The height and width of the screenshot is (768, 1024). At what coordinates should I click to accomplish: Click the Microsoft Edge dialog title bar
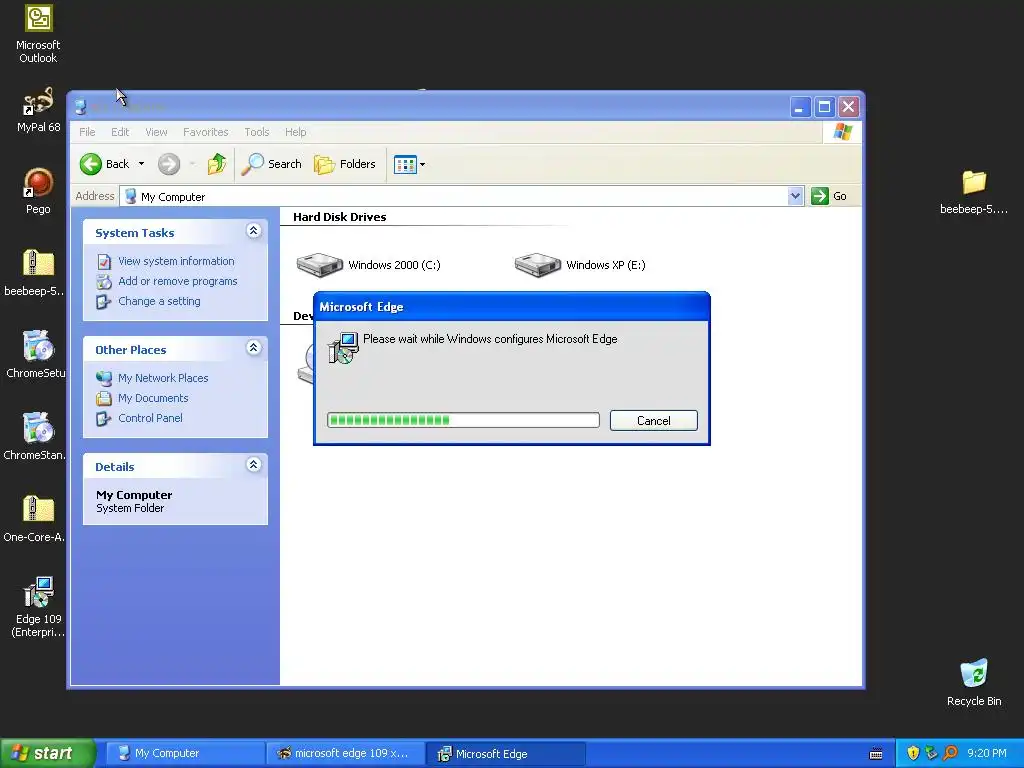(x=511, y=307)
